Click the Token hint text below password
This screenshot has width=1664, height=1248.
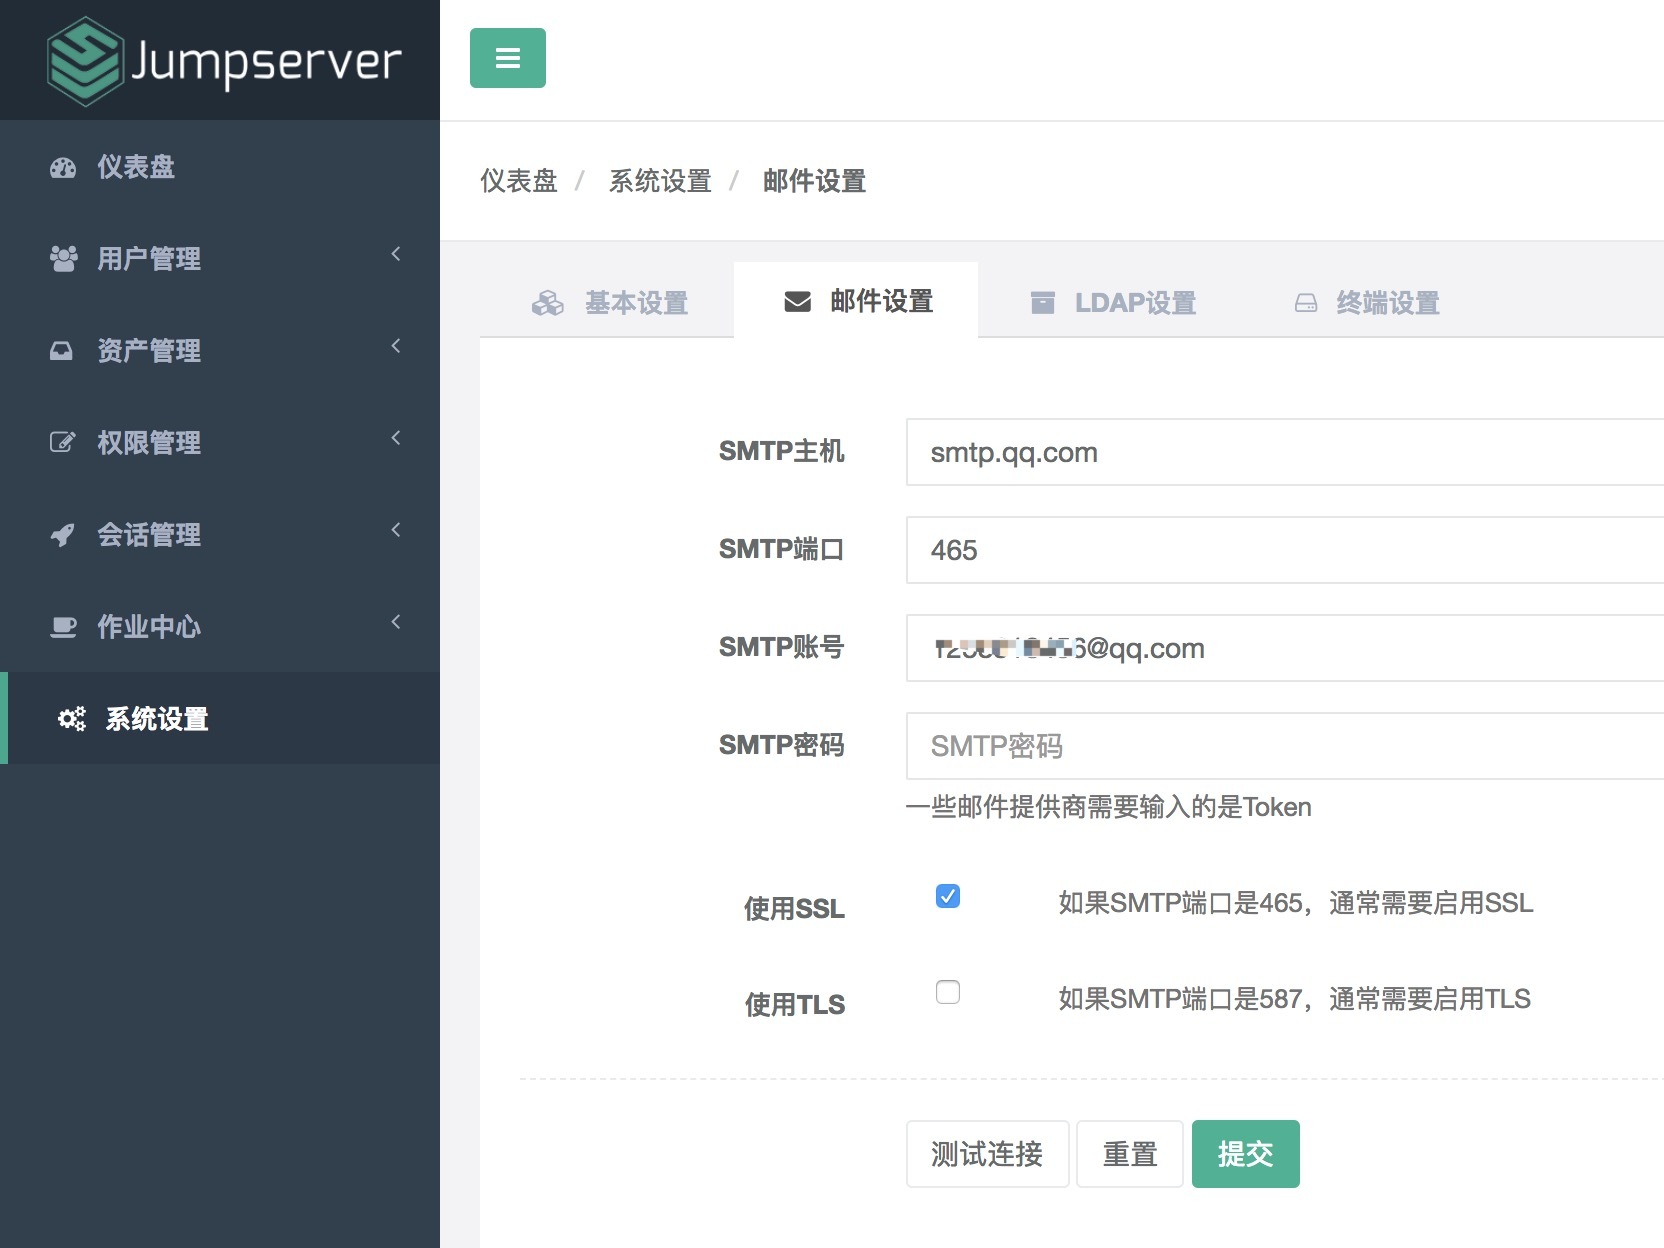[1109, 807]
